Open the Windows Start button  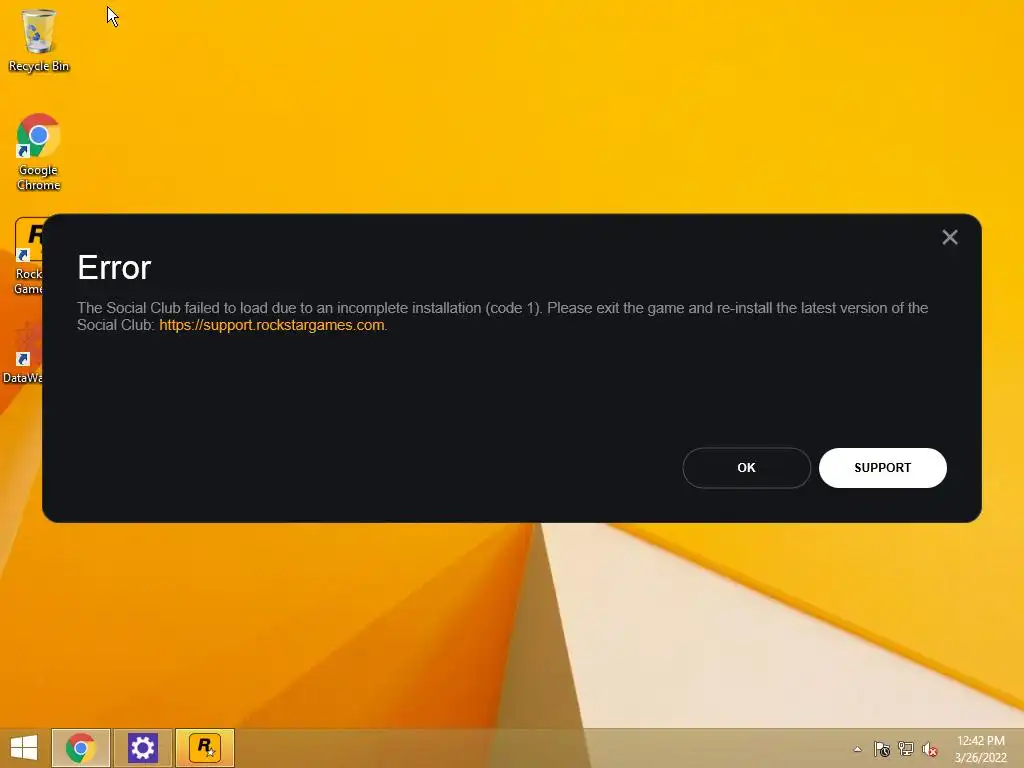click(24, 748)
